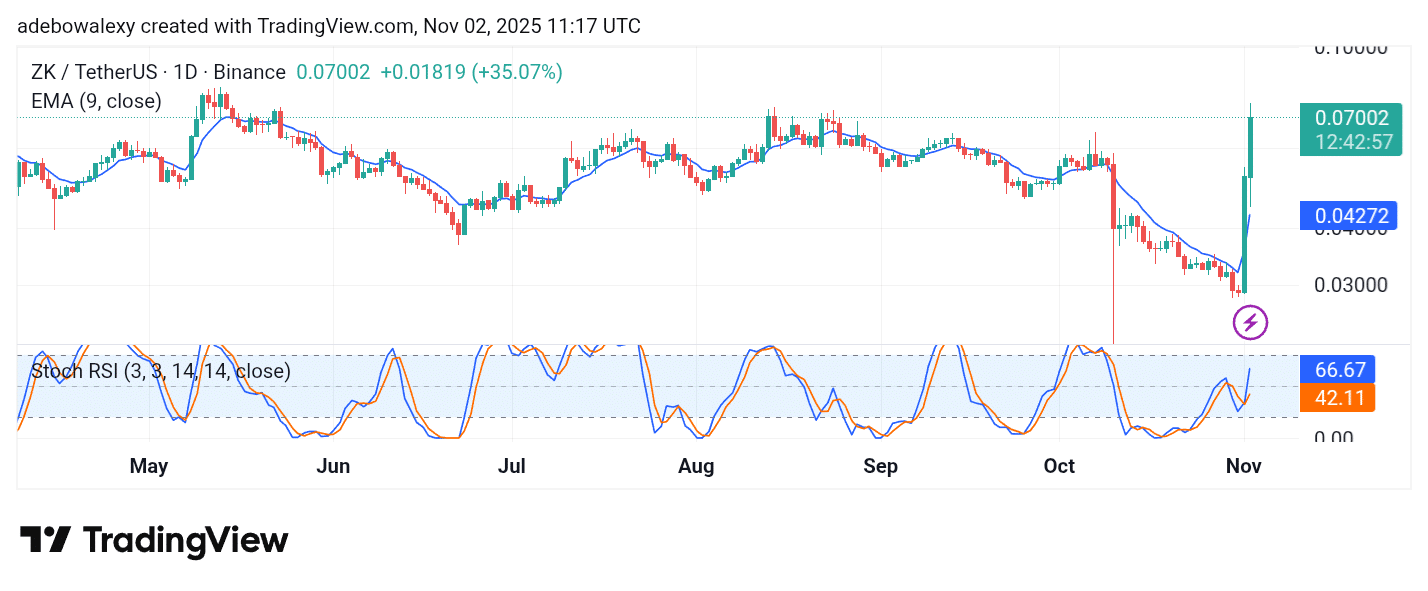This screenshot has width=1428, height=591.
Task: Click the purple lightning bolt event icon
Action: click(x=1250, y=322)
